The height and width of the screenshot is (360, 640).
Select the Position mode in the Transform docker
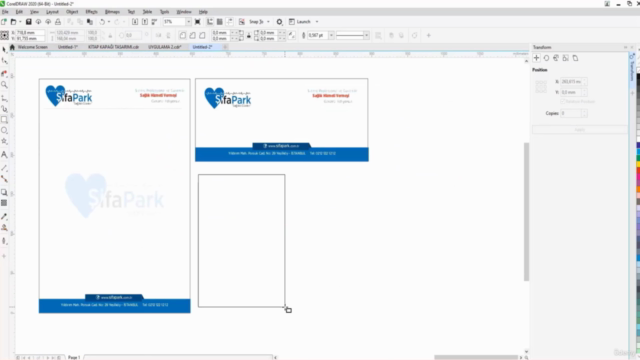click(x=536, y=58)
